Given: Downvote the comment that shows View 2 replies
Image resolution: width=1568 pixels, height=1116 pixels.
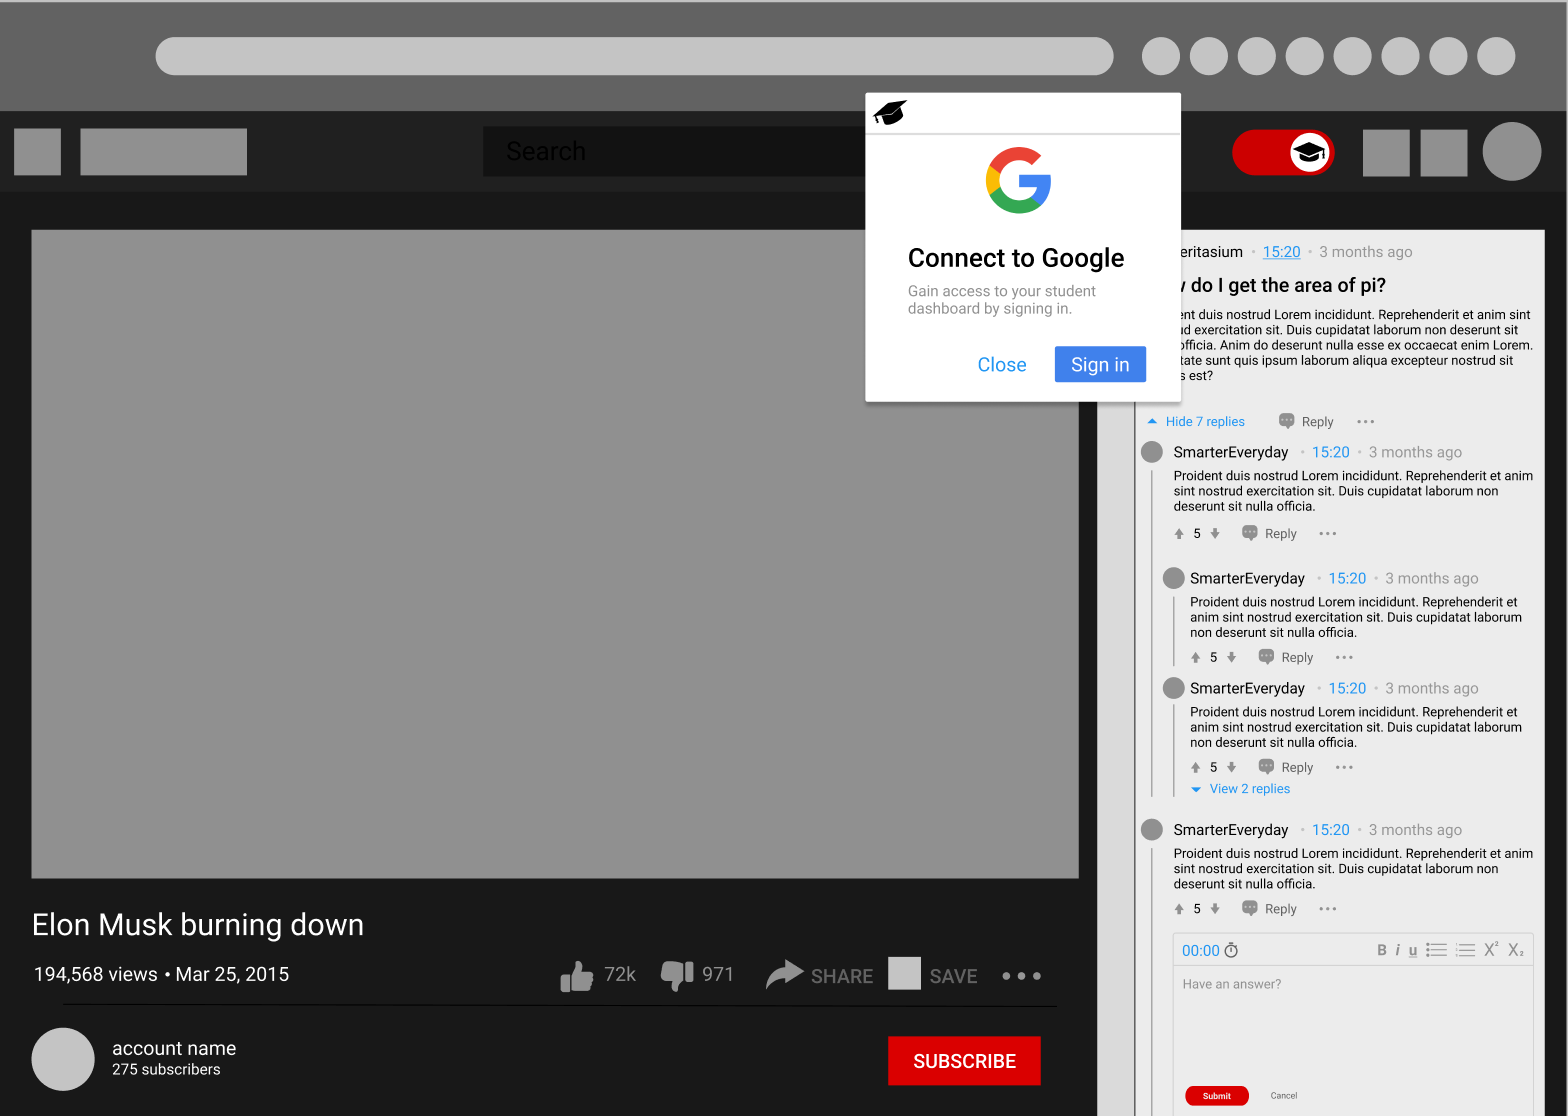Looking at the screenshot, I should 1232,767.
